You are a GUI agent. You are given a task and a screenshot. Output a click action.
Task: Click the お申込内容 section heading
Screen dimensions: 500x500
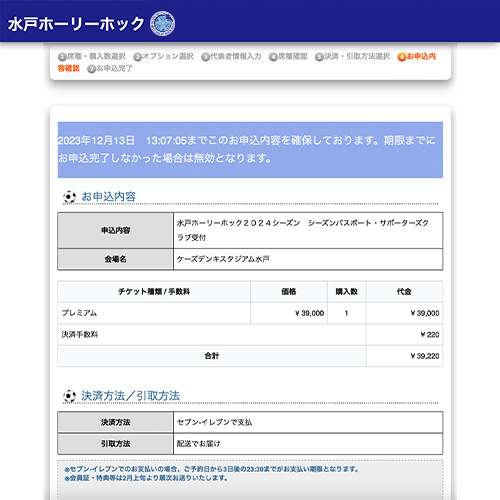(x=109, y=196)
